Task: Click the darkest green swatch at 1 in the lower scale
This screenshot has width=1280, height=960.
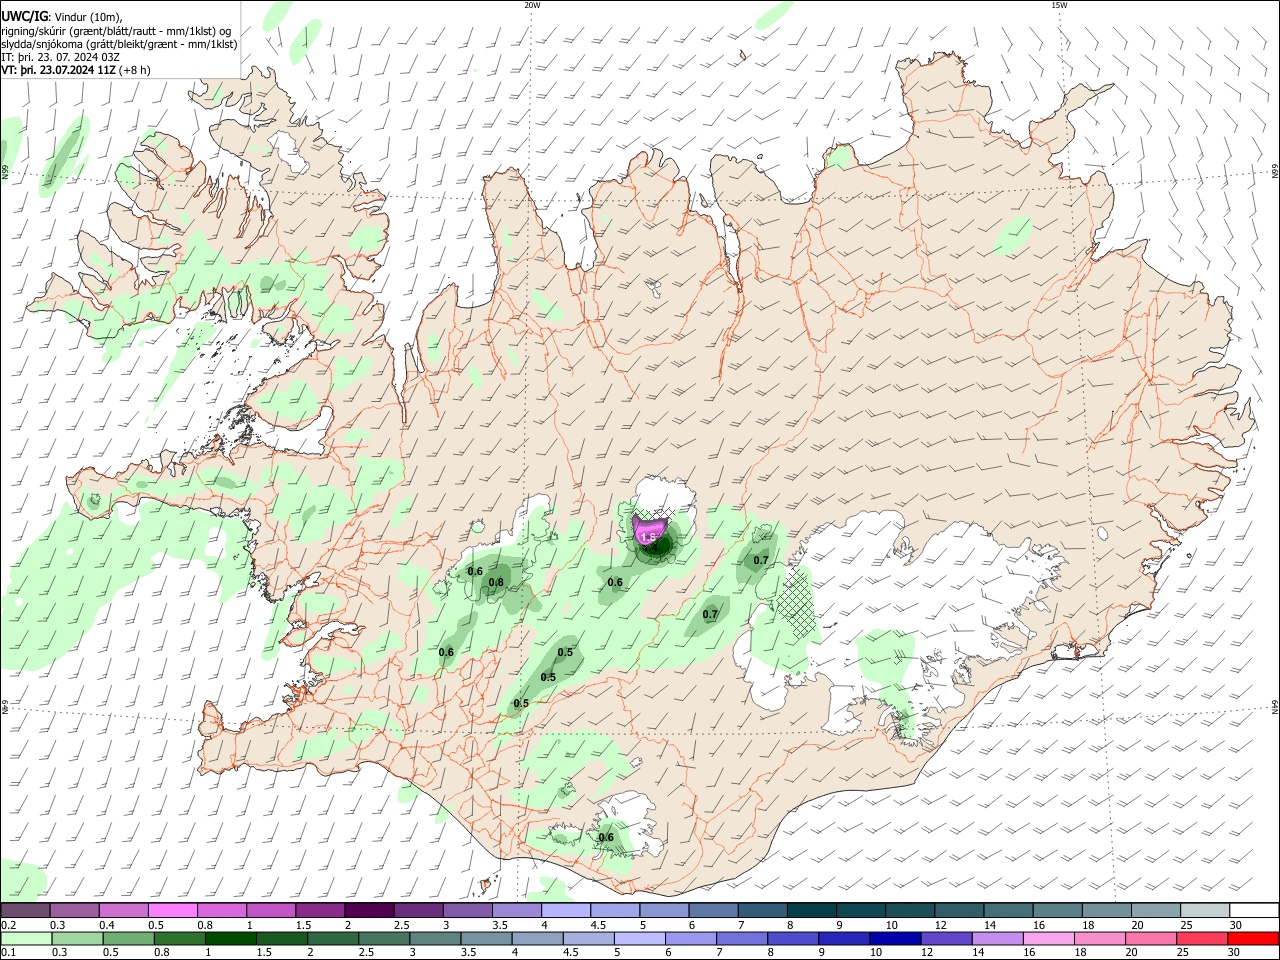Action: [229, 938]
